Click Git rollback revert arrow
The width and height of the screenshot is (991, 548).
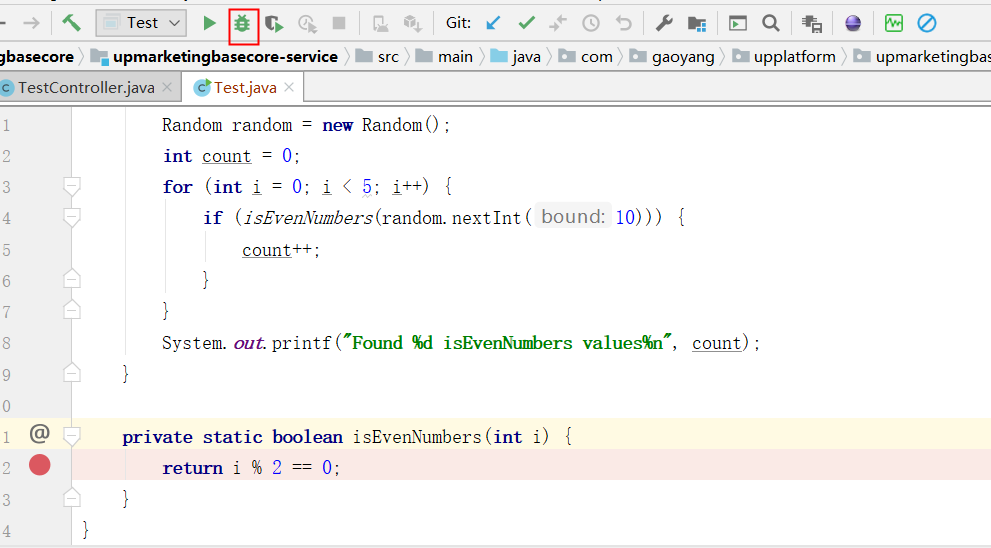[x=624, y=23]
